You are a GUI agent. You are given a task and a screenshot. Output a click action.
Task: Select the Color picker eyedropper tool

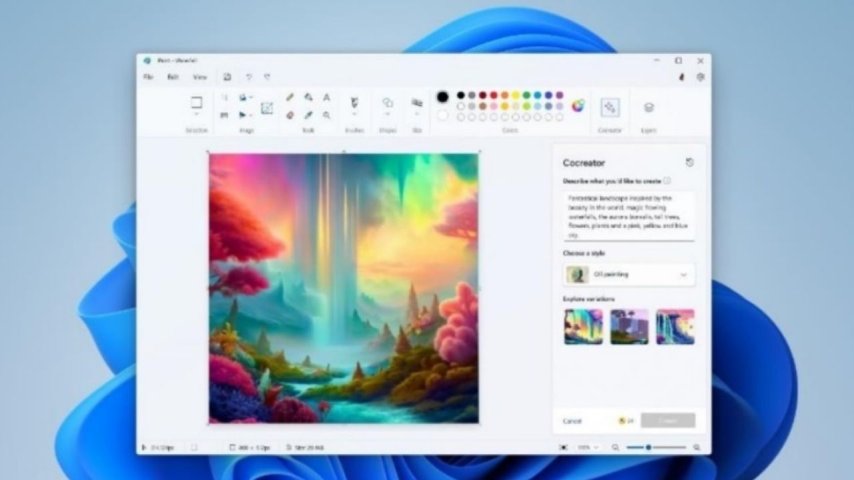coord(308,115)
